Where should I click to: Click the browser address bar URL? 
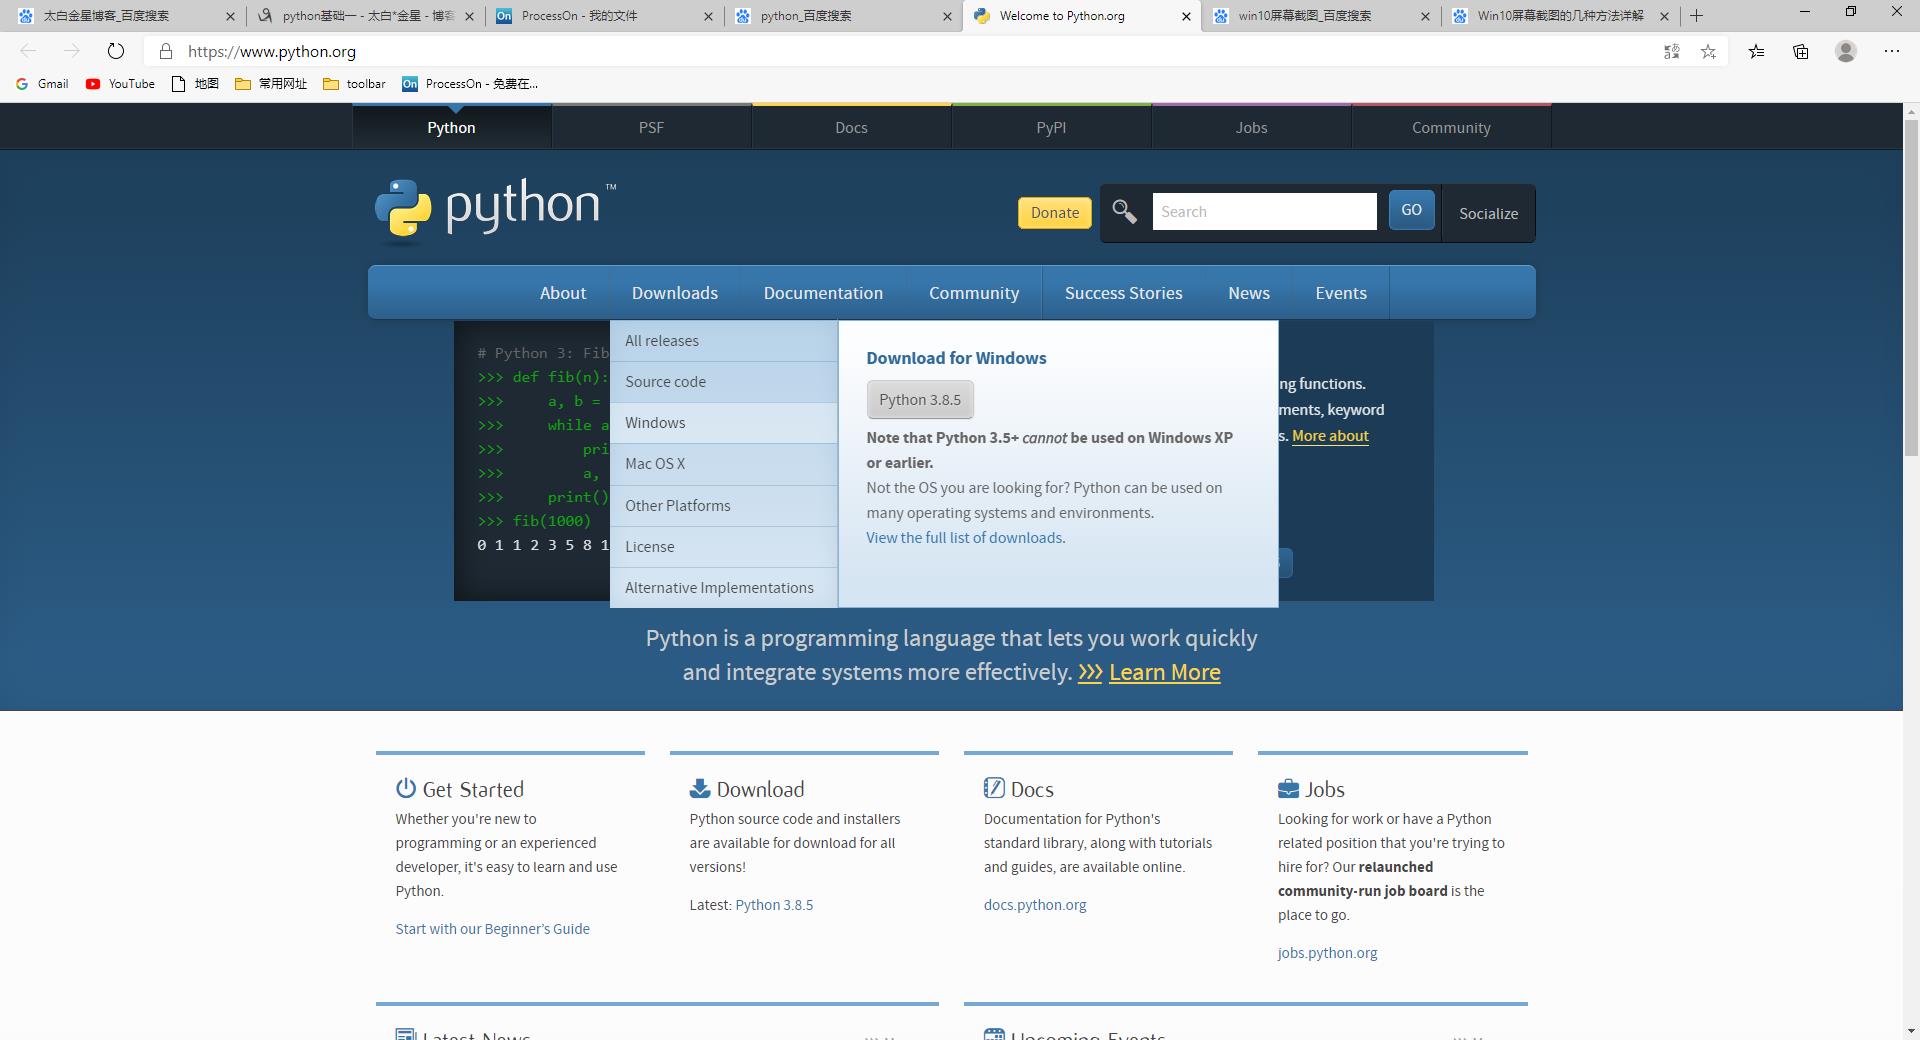click(x=272, y=51)
